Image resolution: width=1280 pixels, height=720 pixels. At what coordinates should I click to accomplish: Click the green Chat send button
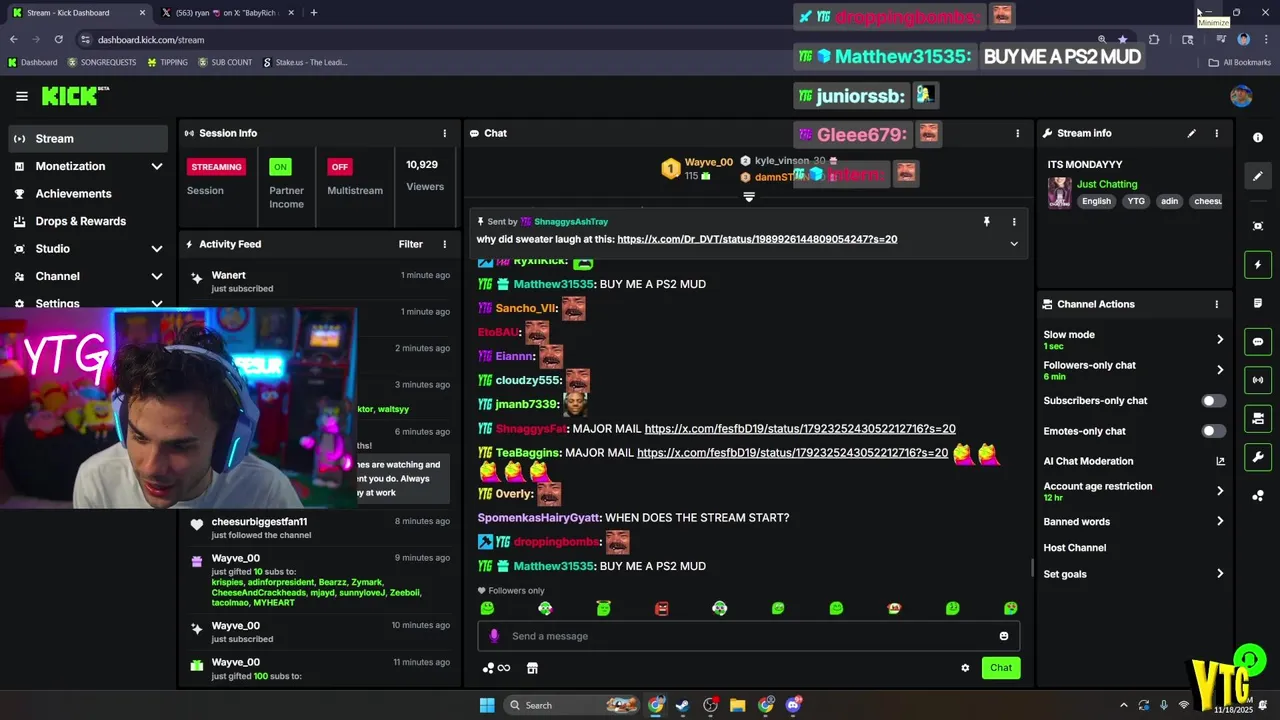[1001, 668]
